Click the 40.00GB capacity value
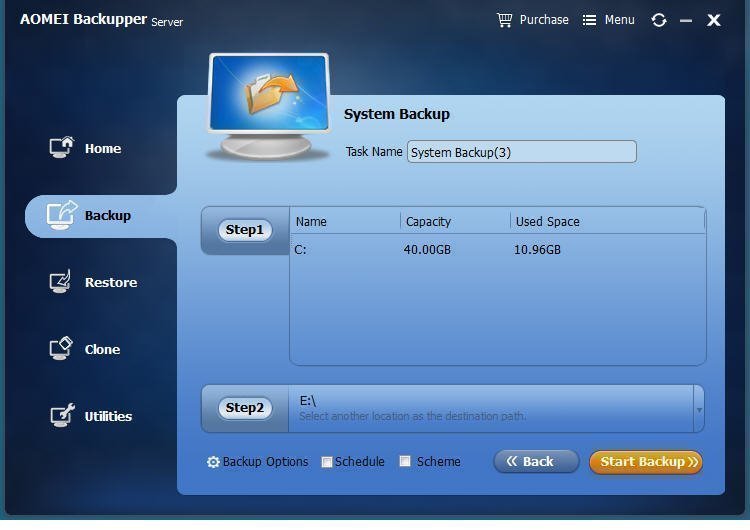 pyautogui.click(x=427, y=250)
